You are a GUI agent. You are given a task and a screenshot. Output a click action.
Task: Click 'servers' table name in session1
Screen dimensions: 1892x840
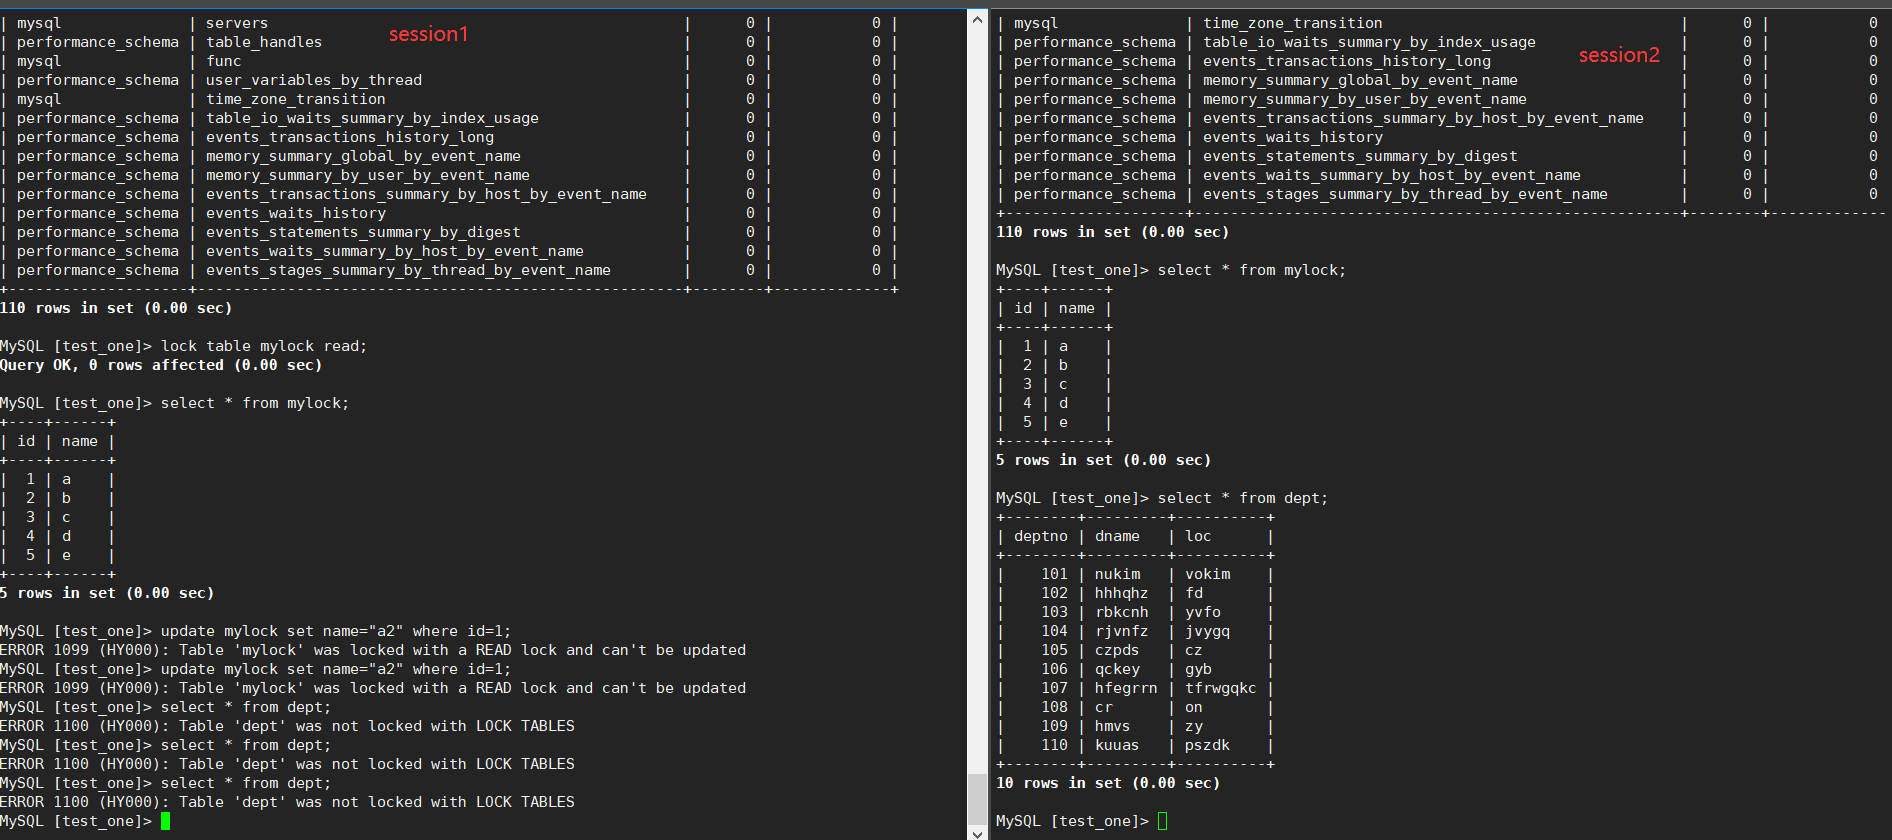pos(237,23)
